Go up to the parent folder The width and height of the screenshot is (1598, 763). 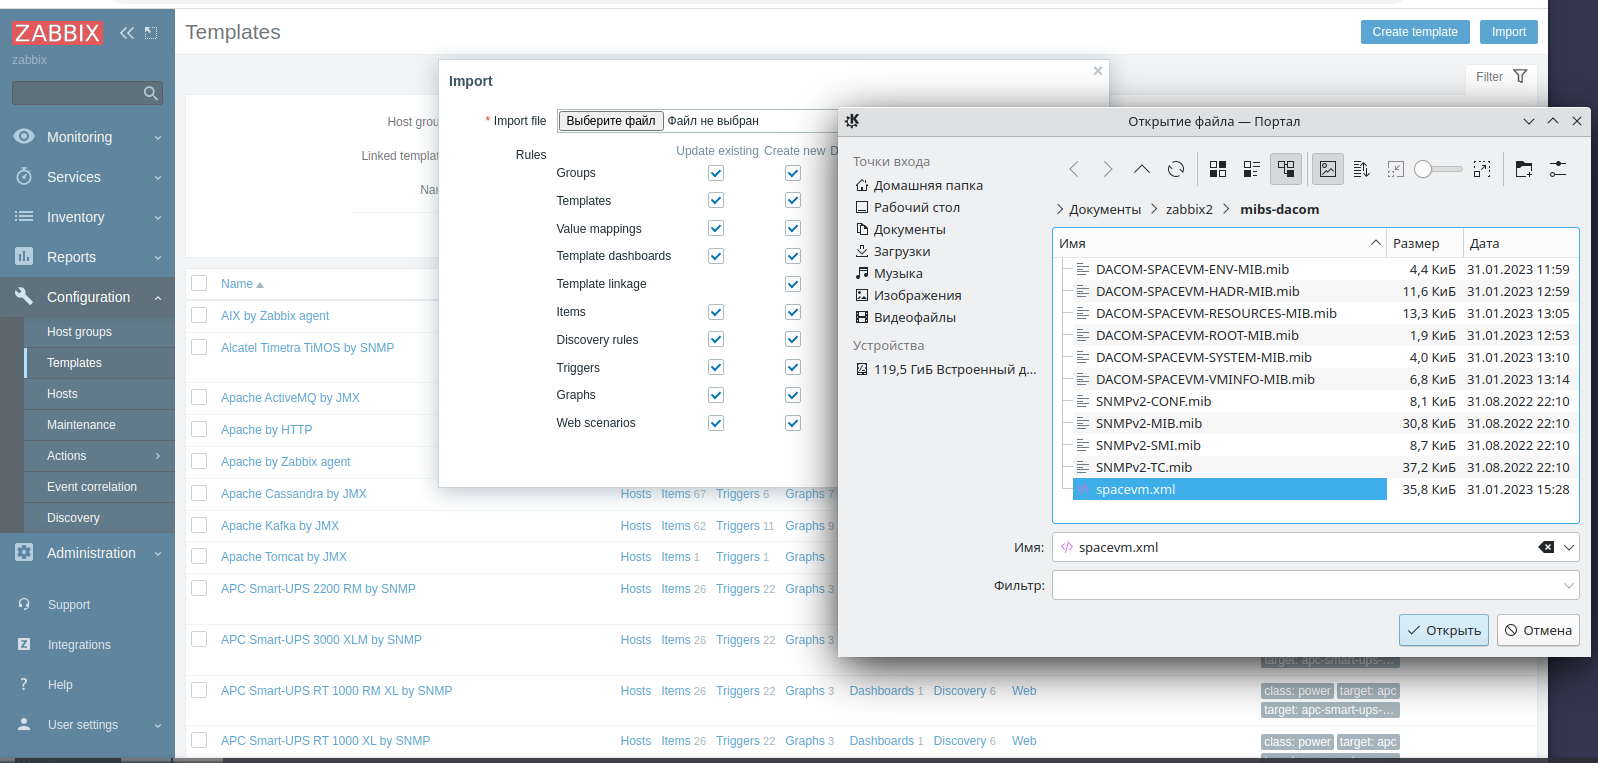click(x=1142, y=169)
